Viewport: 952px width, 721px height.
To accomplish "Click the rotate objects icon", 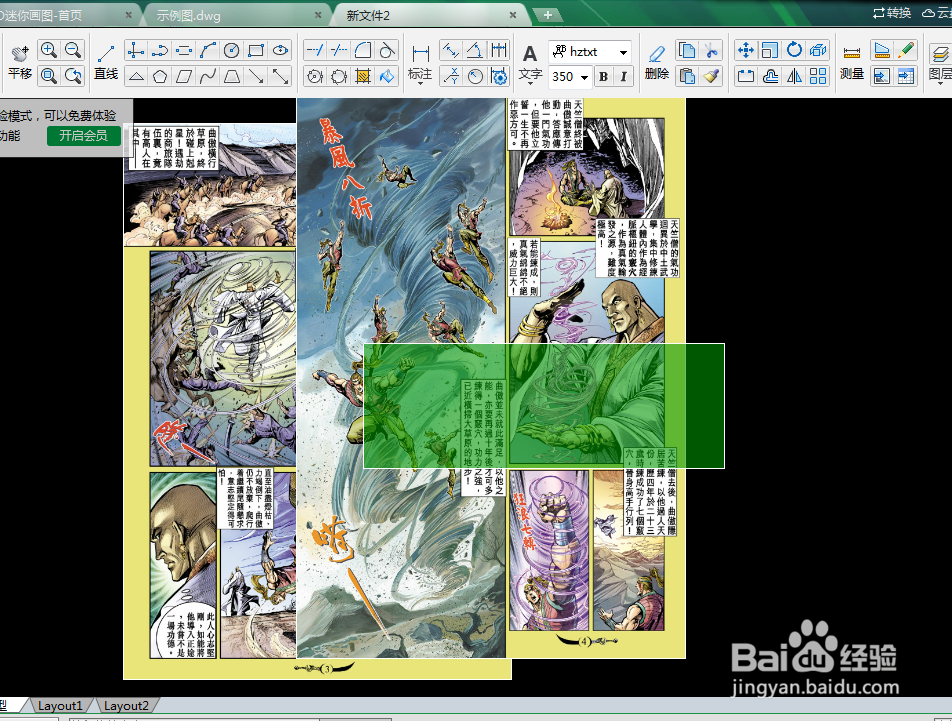I will click(794, 50).
